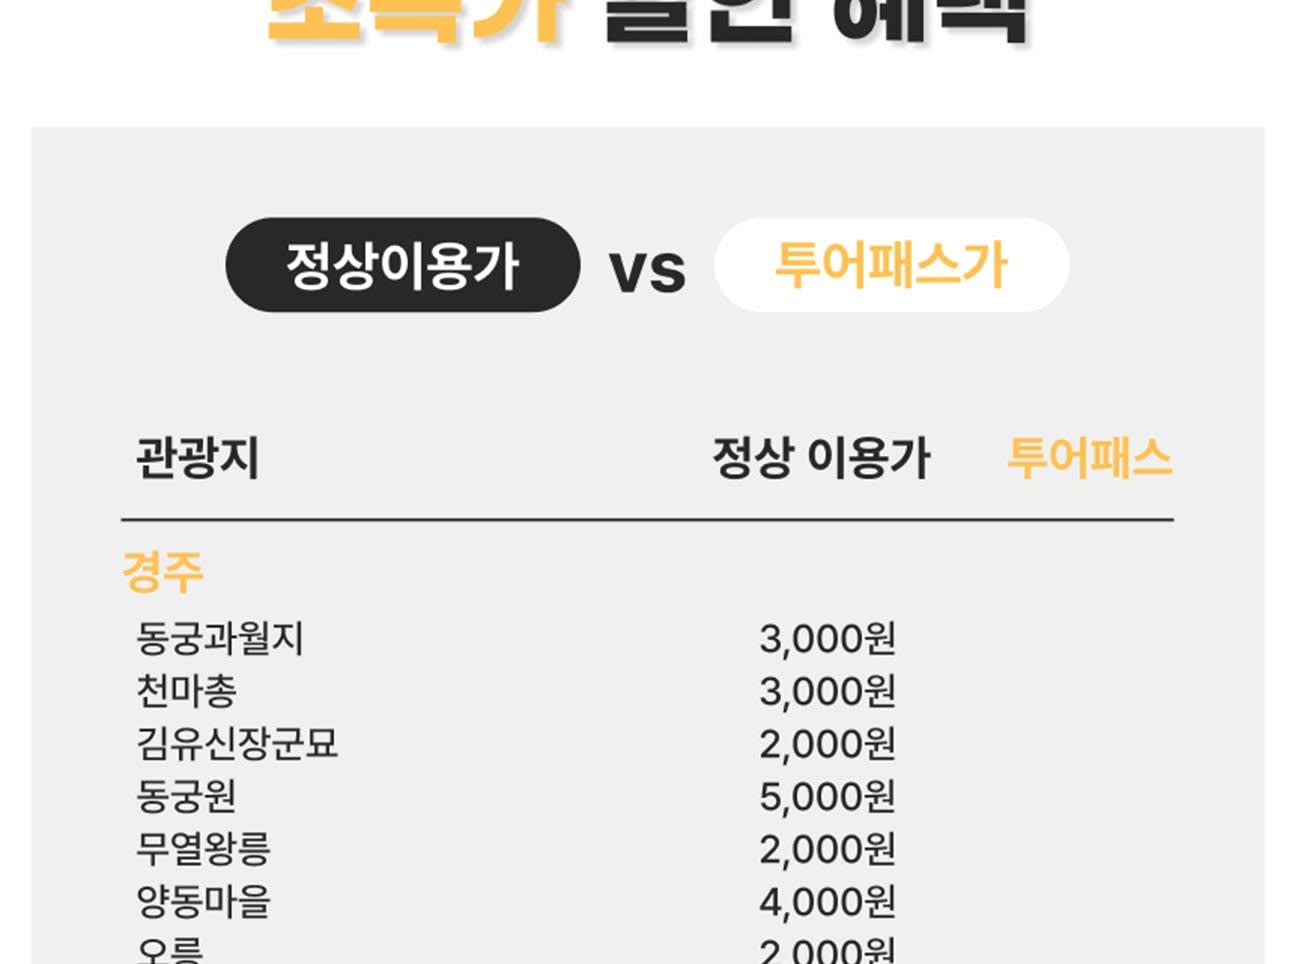Click the 오릉 attraction name
Image resolution: width=1295 pixels, height=964 pixels.
point(170,950)
